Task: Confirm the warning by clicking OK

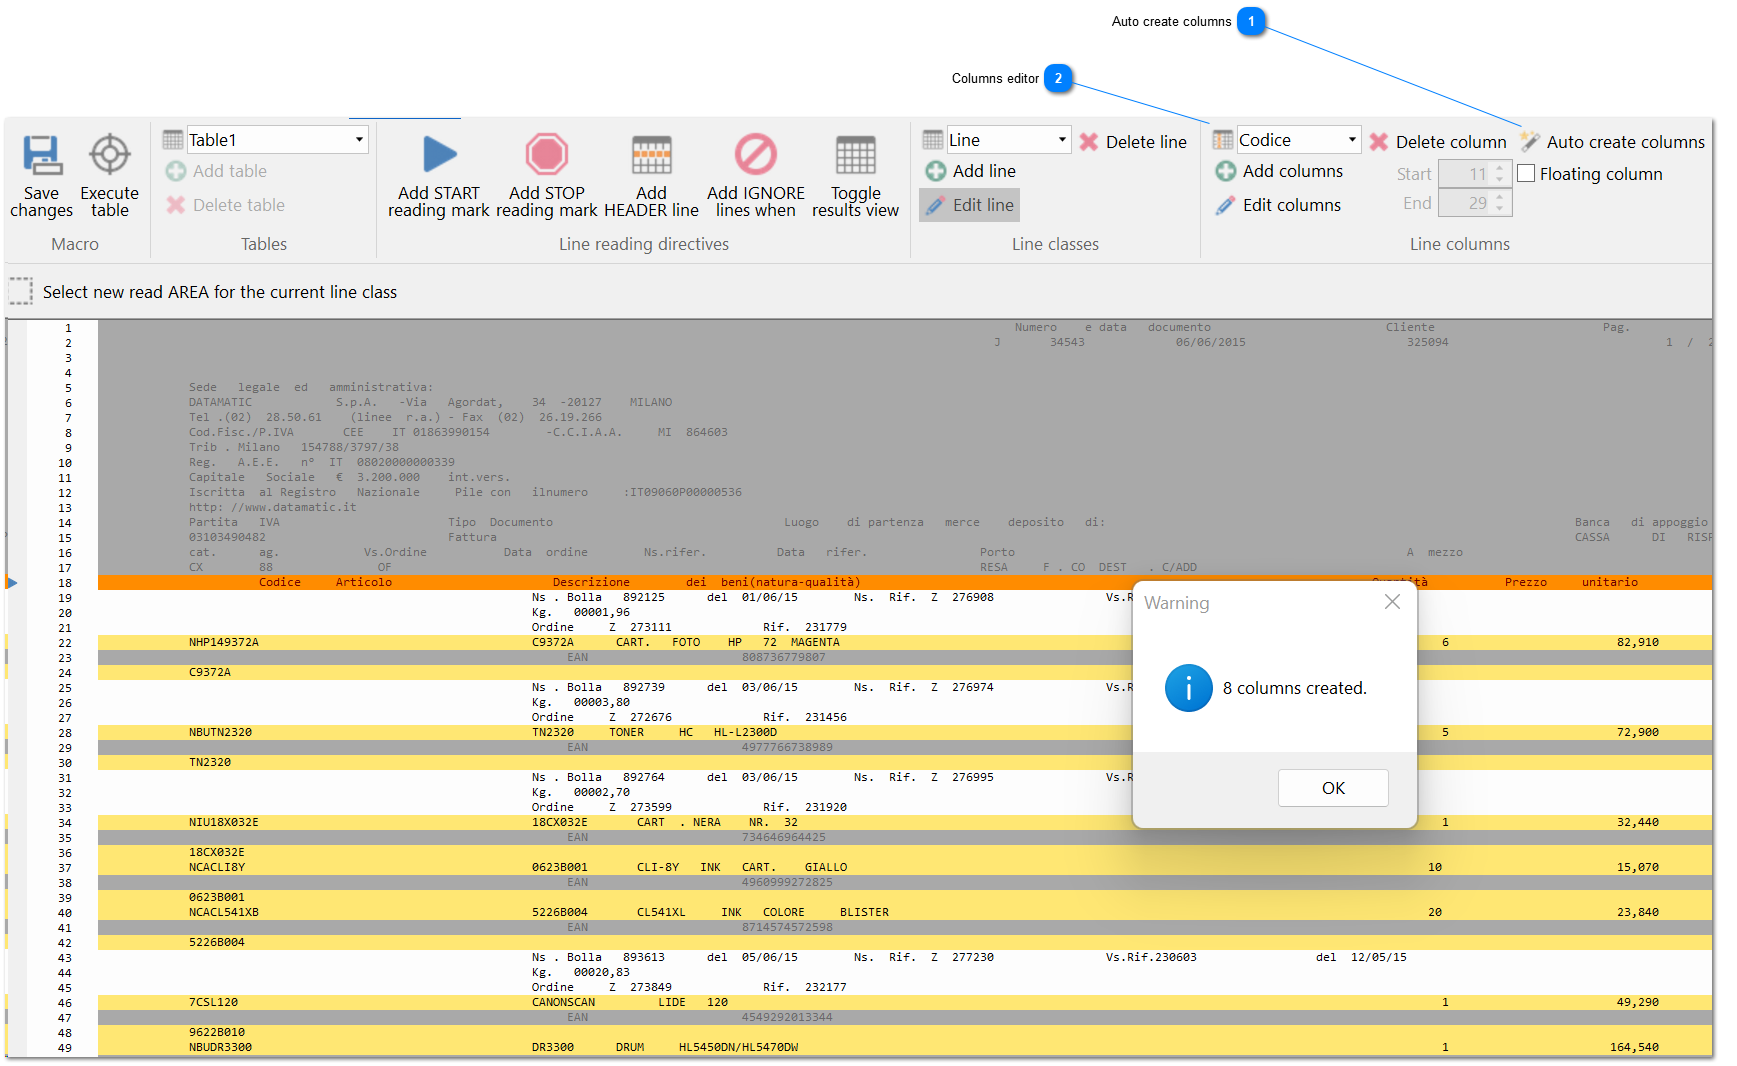Action: tap(1332, 788)
